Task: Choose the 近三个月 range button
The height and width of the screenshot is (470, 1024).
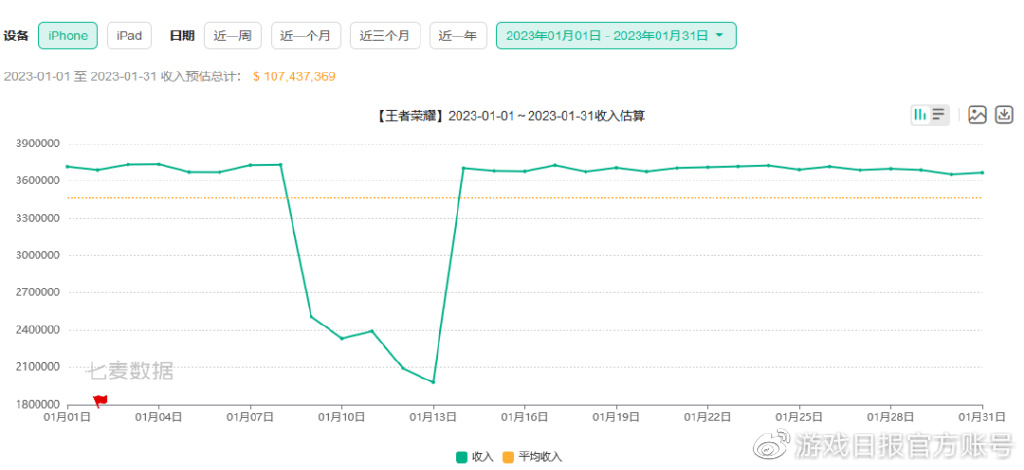Action: click(385, 36)
